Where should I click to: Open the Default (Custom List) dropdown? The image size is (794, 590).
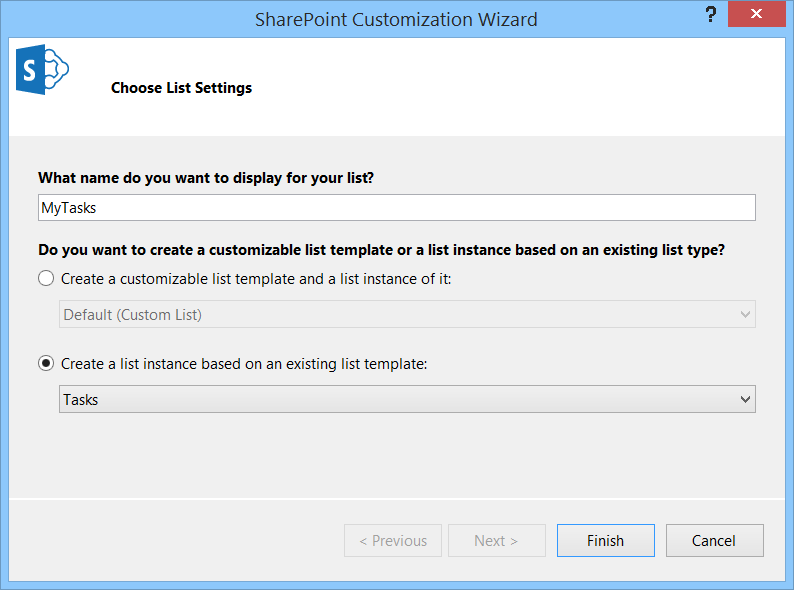point(407,314)
